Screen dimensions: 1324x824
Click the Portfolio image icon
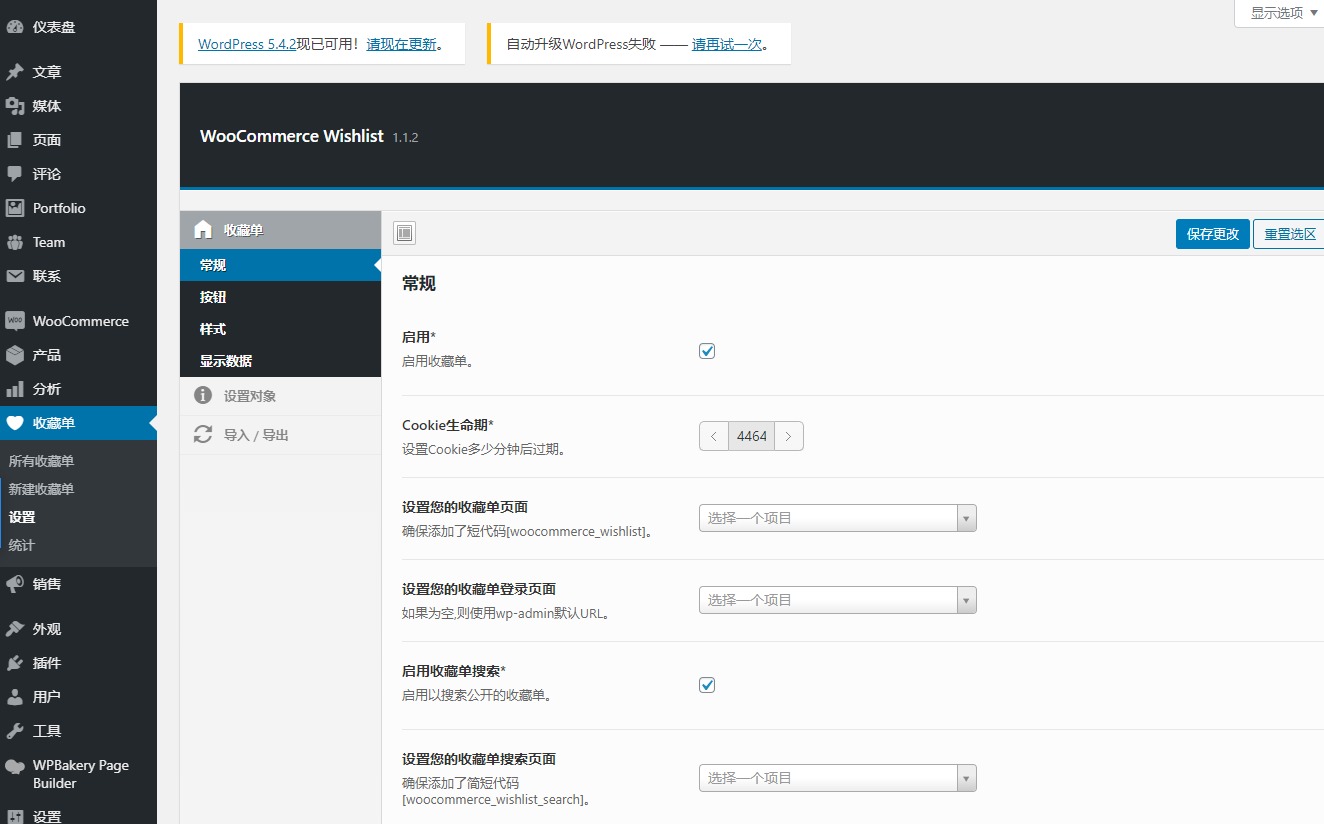[15, 208]
